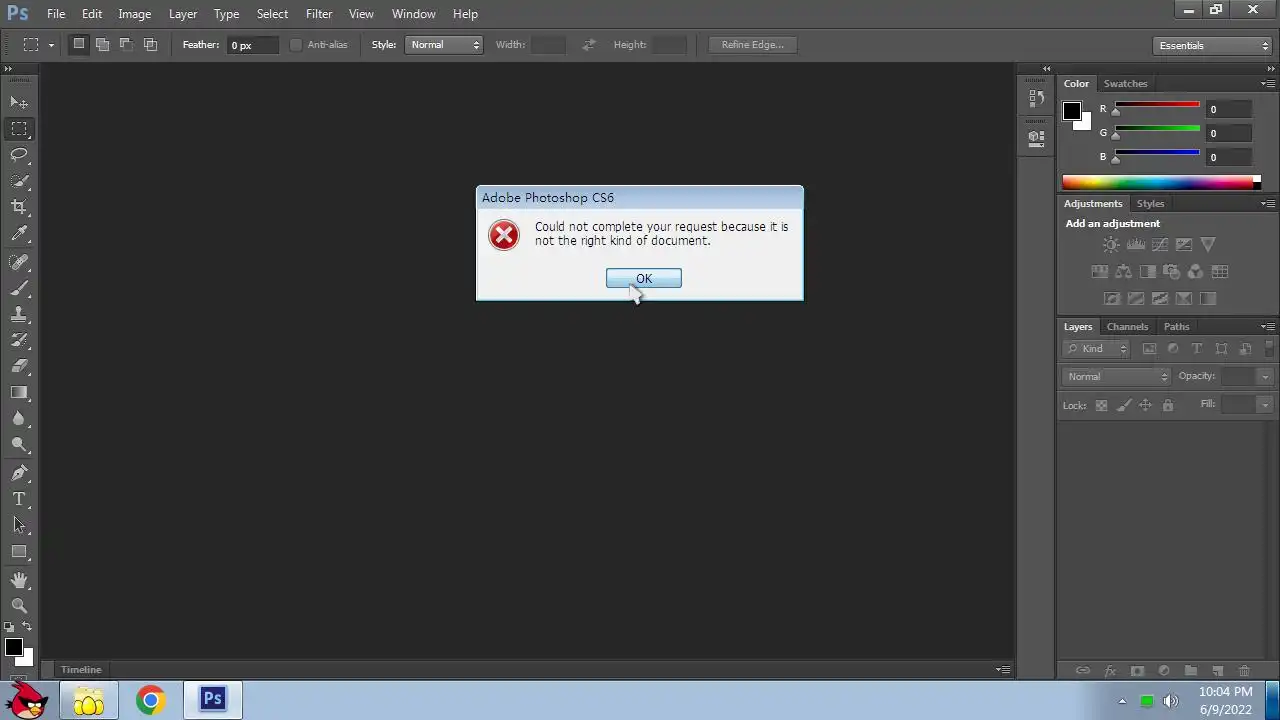Click the Timeline panel tab

point(81,670)
